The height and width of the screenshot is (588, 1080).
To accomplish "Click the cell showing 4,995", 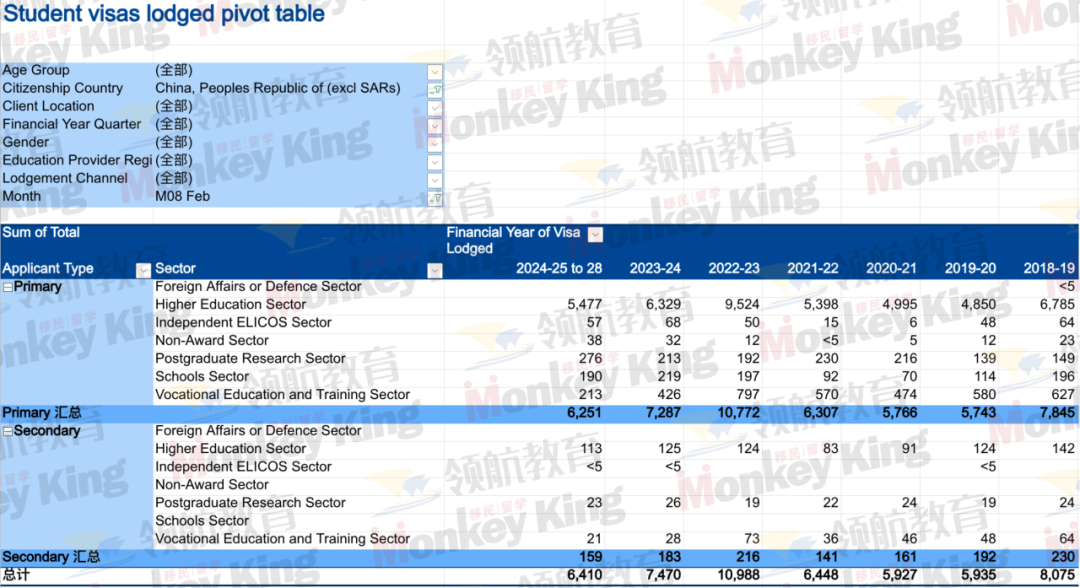I will pos(900,304).
